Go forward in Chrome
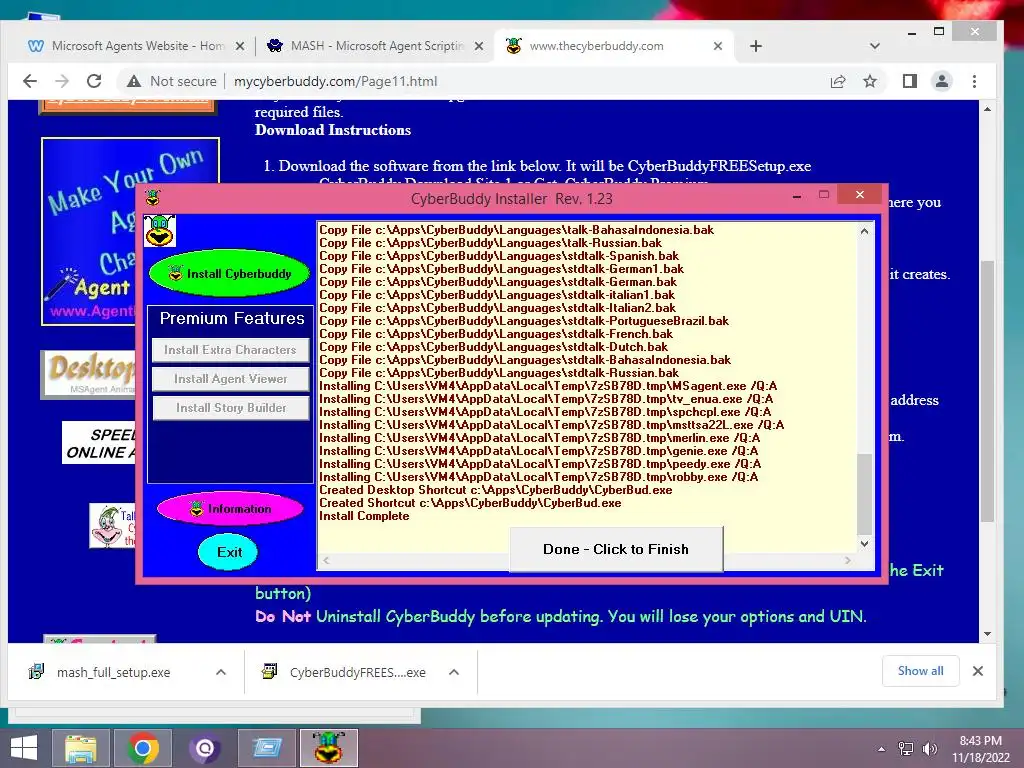 [62, 81]
